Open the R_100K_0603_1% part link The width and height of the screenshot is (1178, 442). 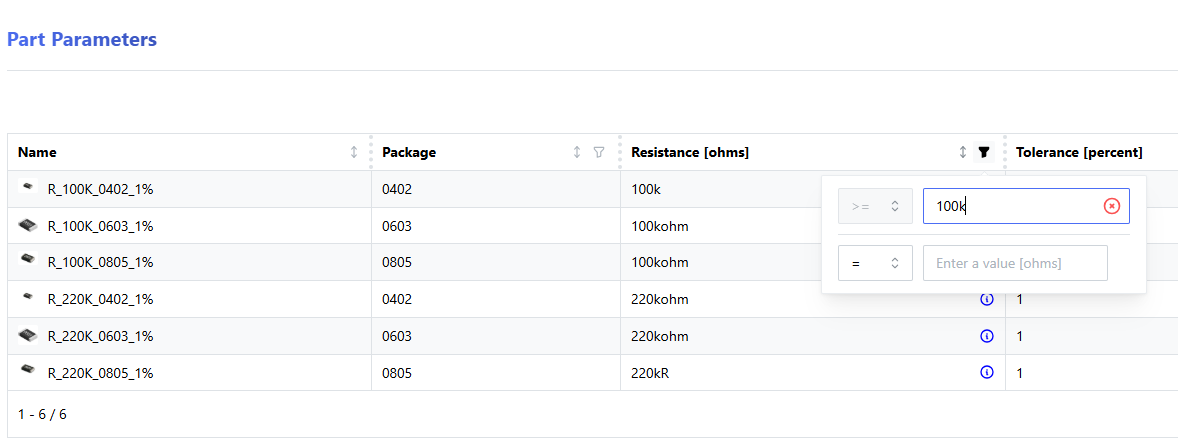pos(100,226)
